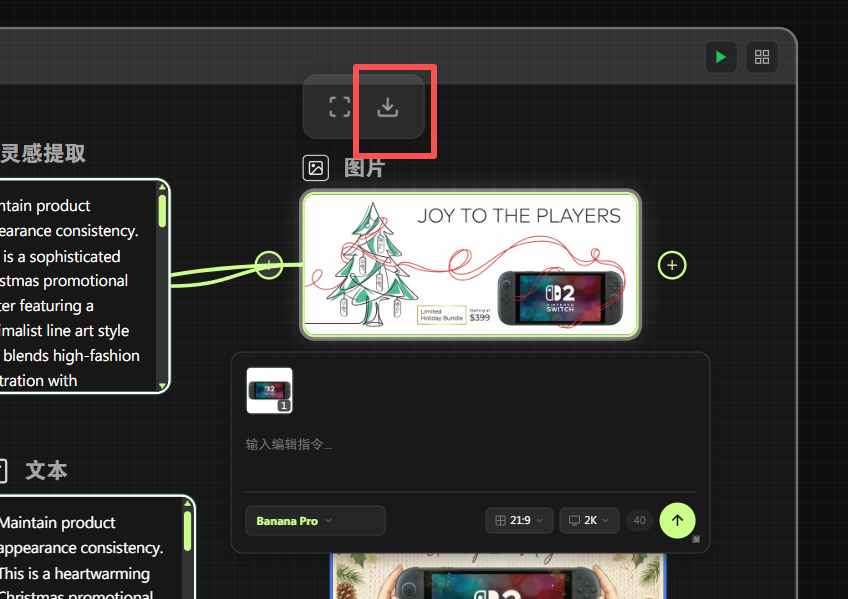Select the reference thumbnail in edit panel
The image size is (848, 599).
(270, 390)
